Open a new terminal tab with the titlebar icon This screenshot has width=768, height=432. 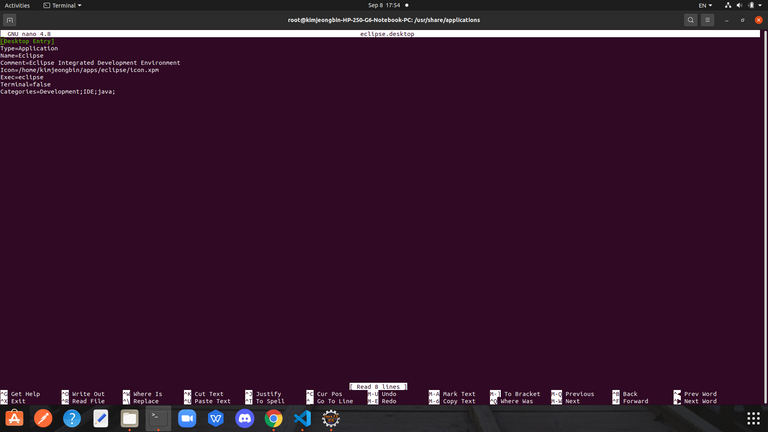click(x=10, y=20)
